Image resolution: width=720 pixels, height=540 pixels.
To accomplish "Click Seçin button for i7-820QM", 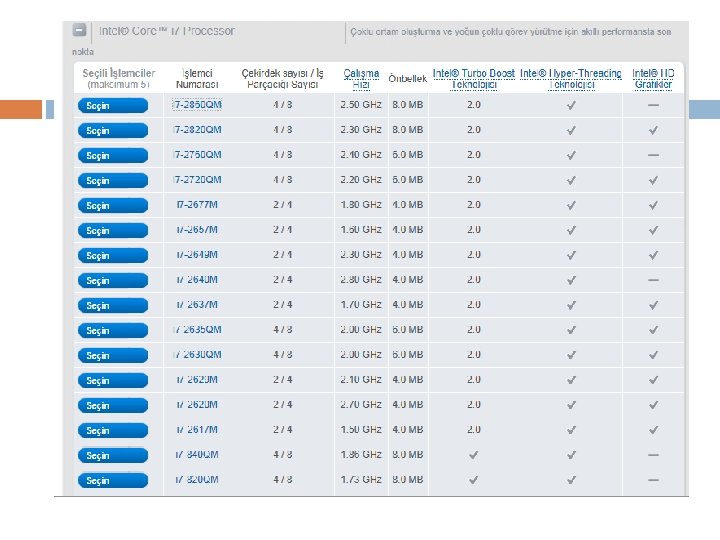I will [113, 480].
